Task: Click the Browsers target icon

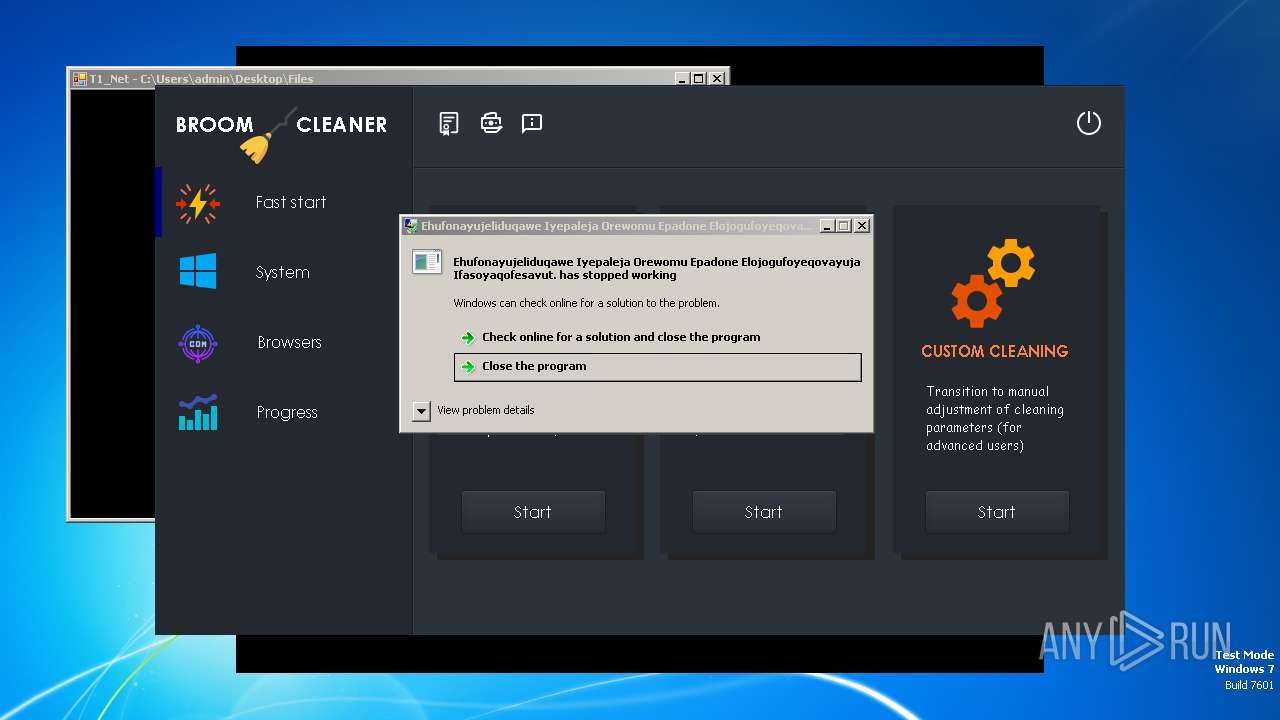Action: click(x=198, y=343)
